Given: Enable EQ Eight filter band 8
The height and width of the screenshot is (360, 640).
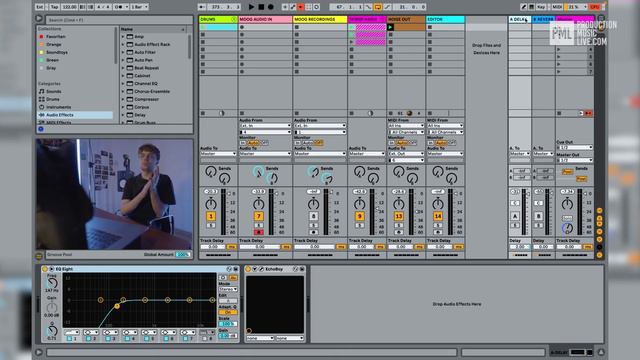Looking at the screenshot, I should pos(205,338).
